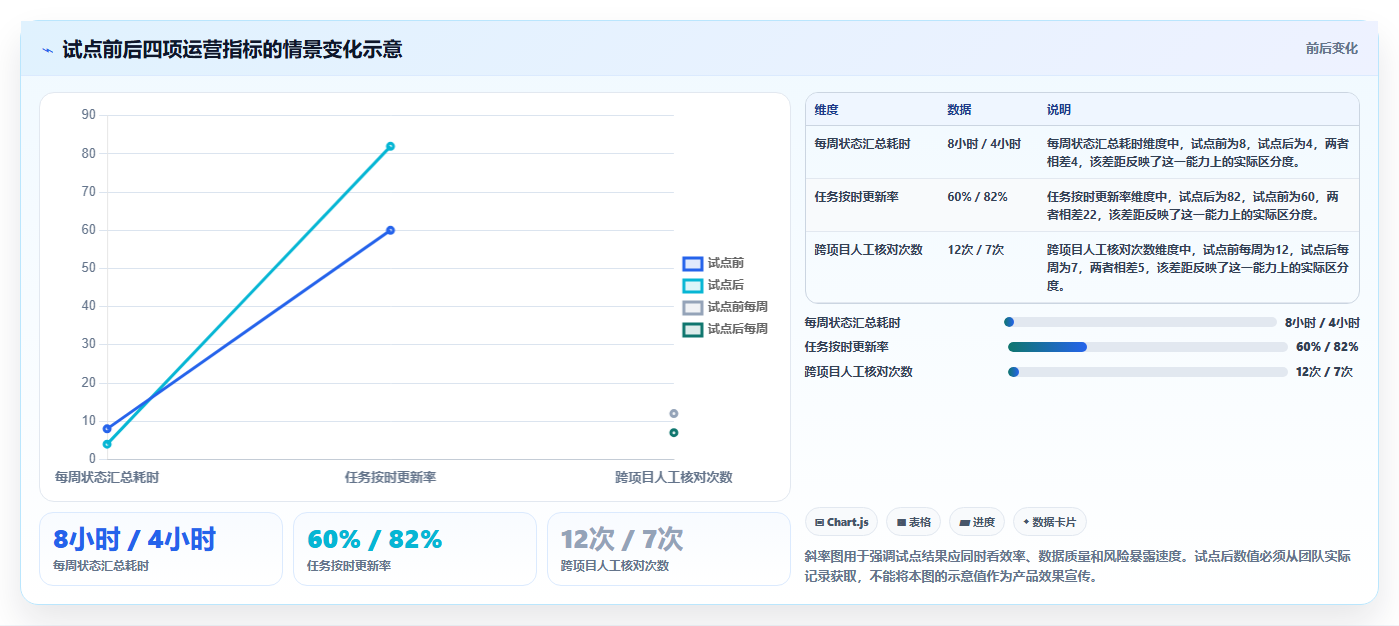Select table cell 12次 / 7次
The image size is (1399, 626).
[x=976, y=250]
